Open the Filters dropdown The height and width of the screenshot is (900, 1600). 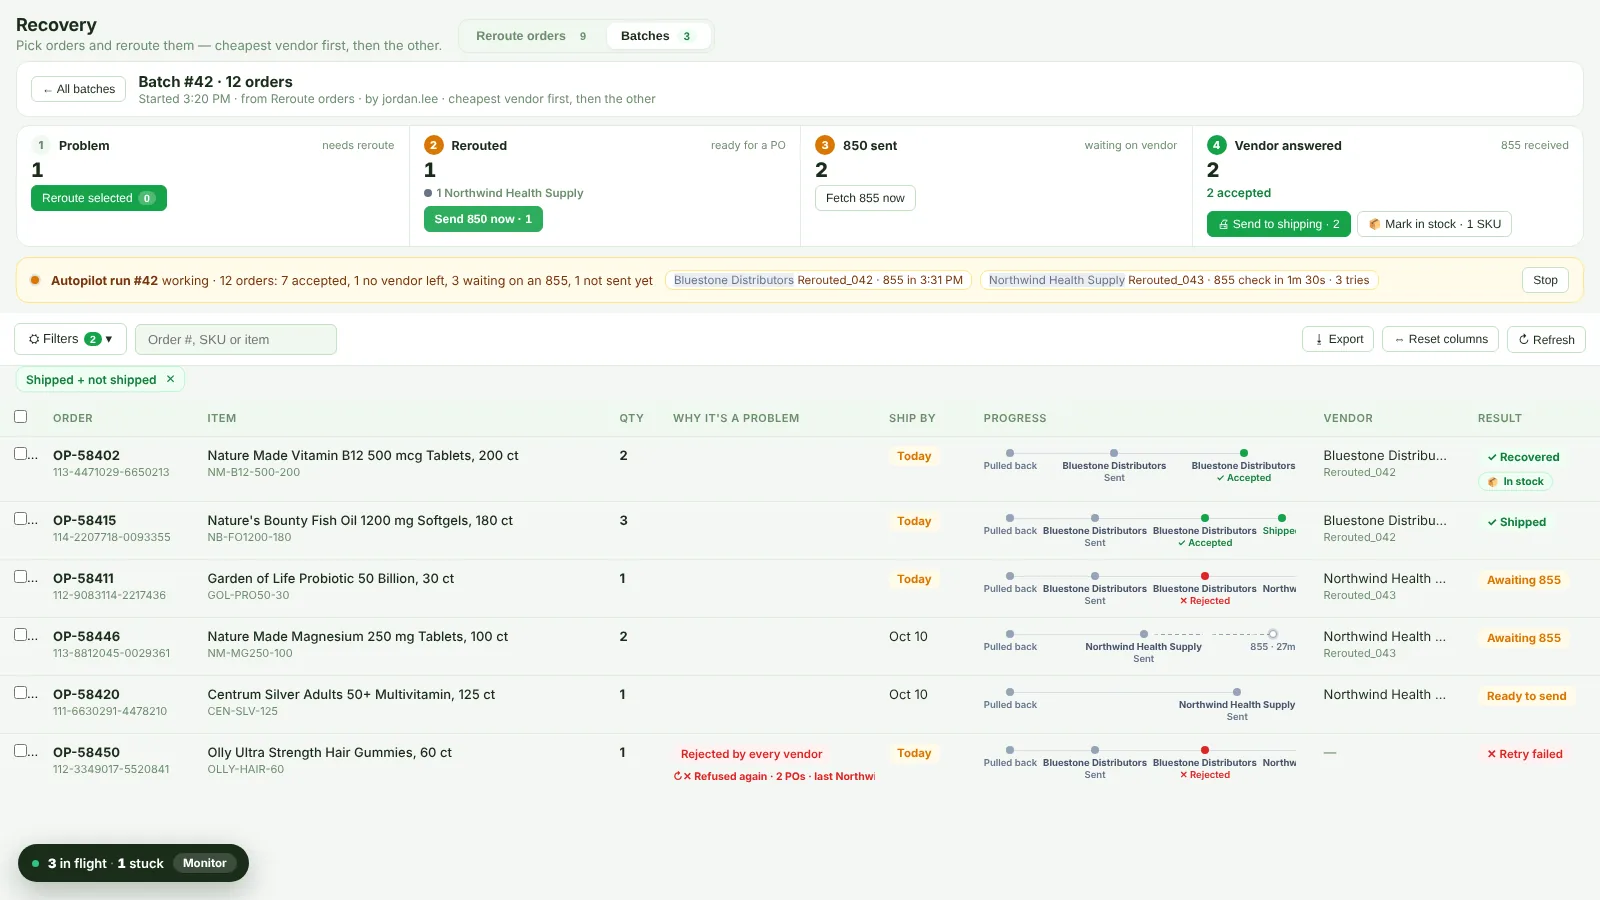[70, 339]
